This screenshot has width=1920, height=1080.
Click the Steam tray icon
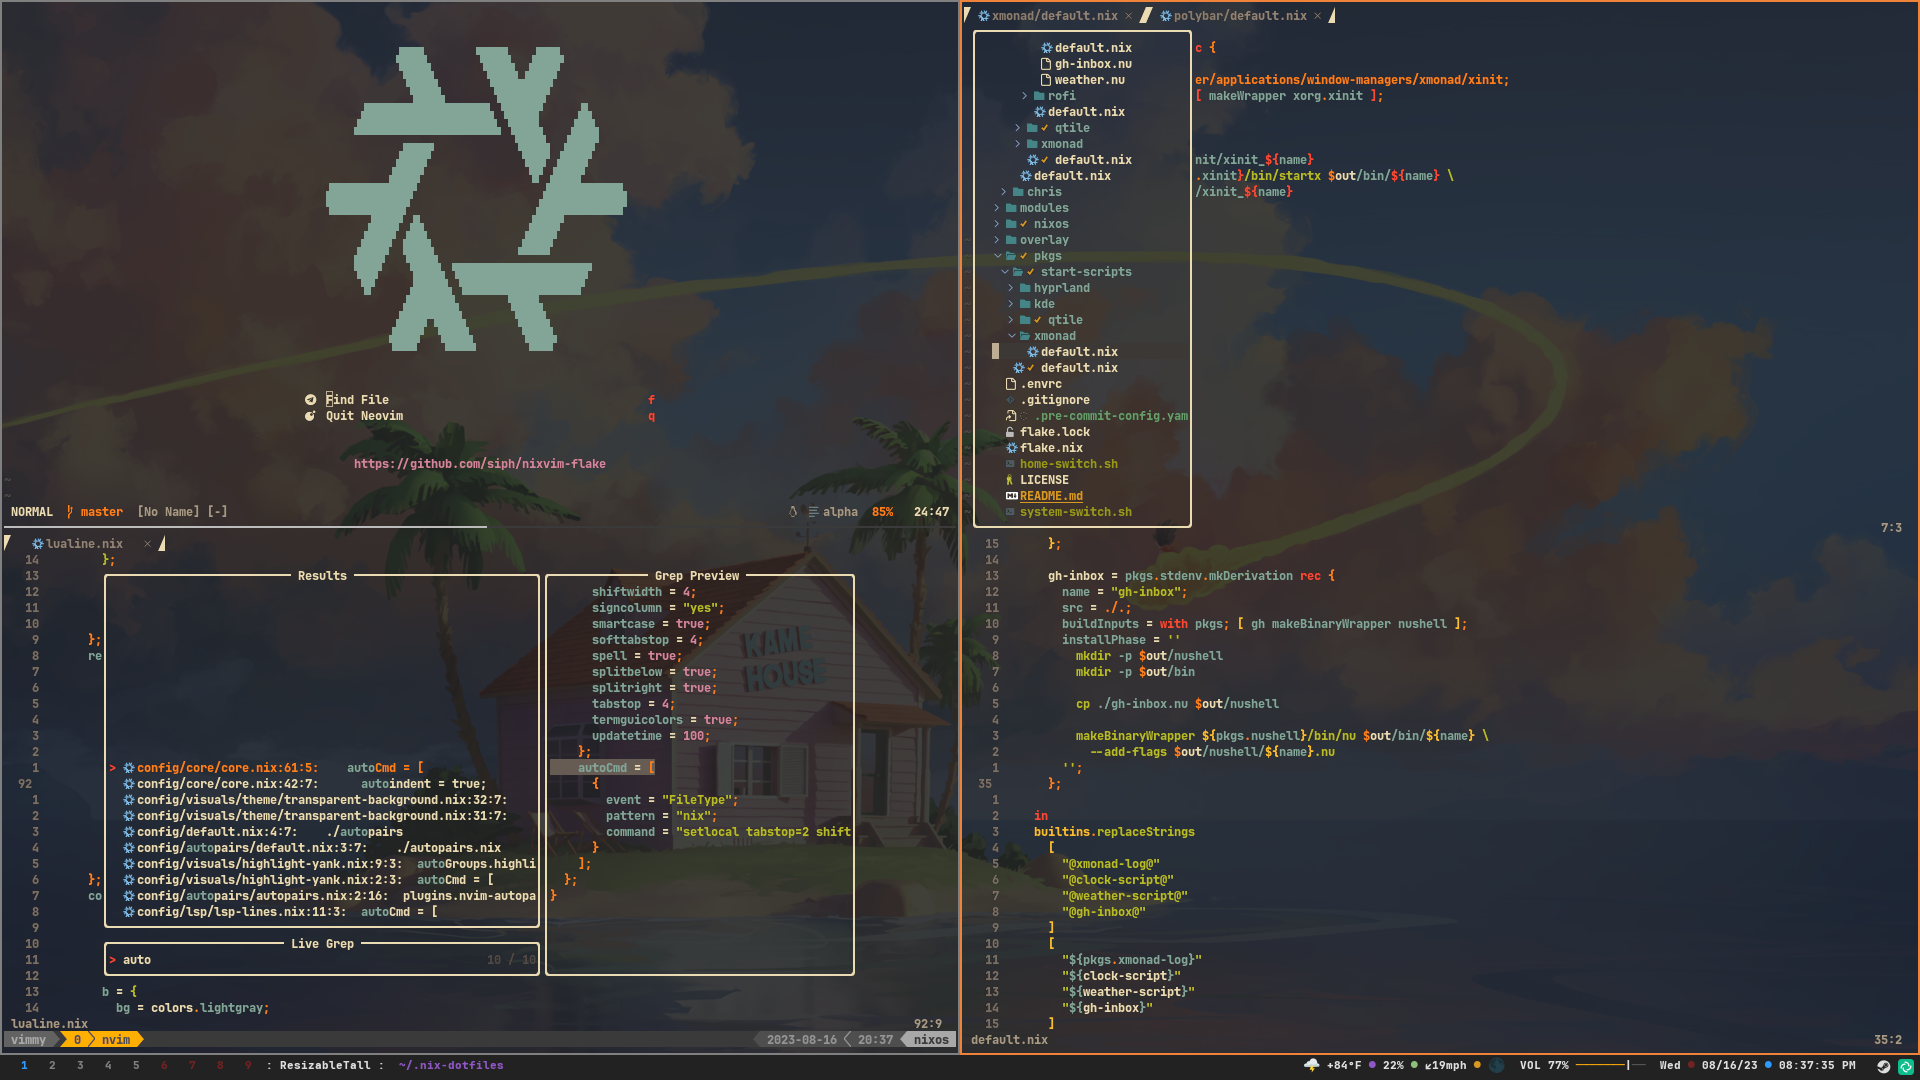click(x=1883, y=1066)
